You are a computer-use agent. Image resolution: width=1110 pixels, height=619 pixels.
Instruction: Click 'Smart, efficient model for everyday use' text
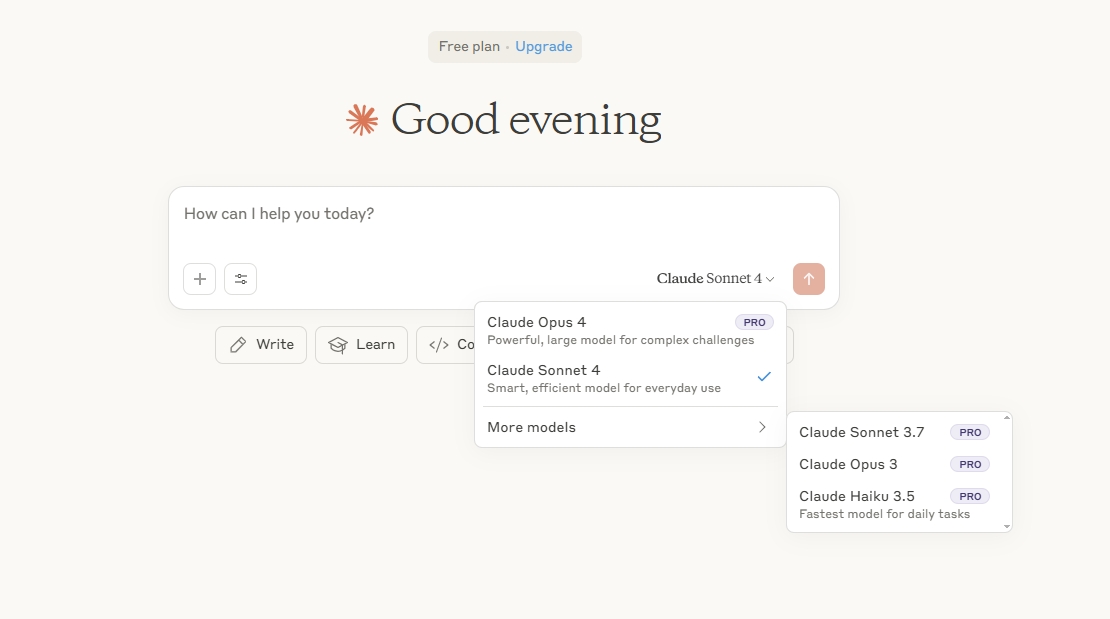604,388
